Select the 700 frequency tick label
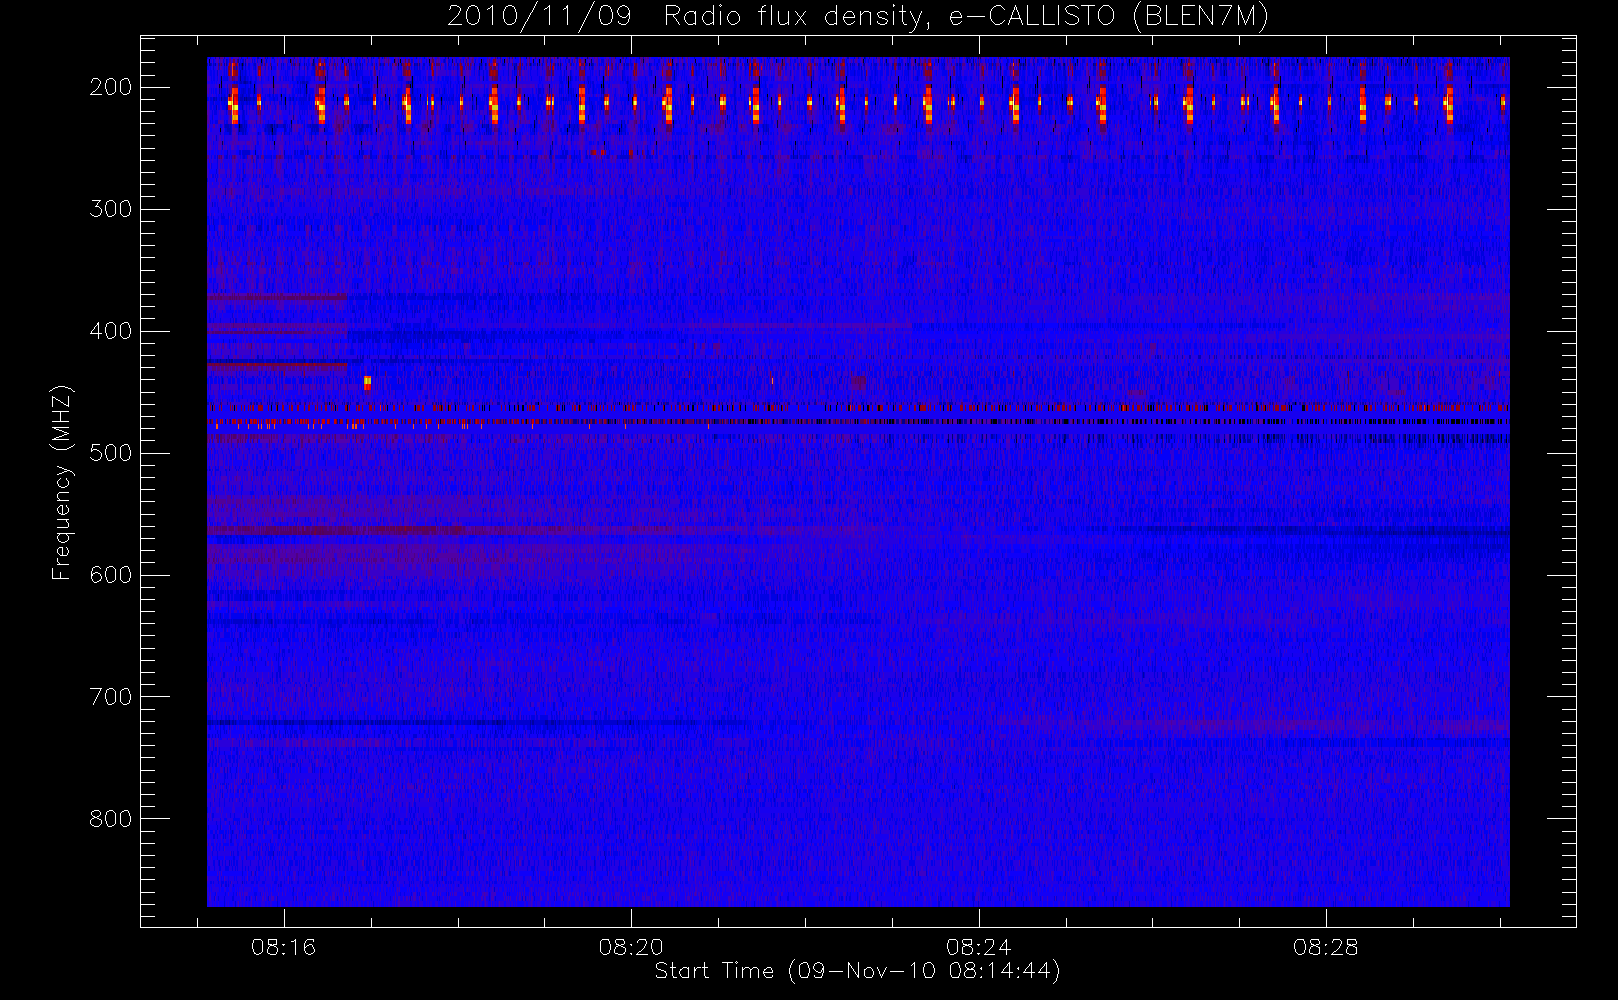Image resolution: width=1618 pixels, height=1000 pixels. pyautogui.click(x=110, y=697)
